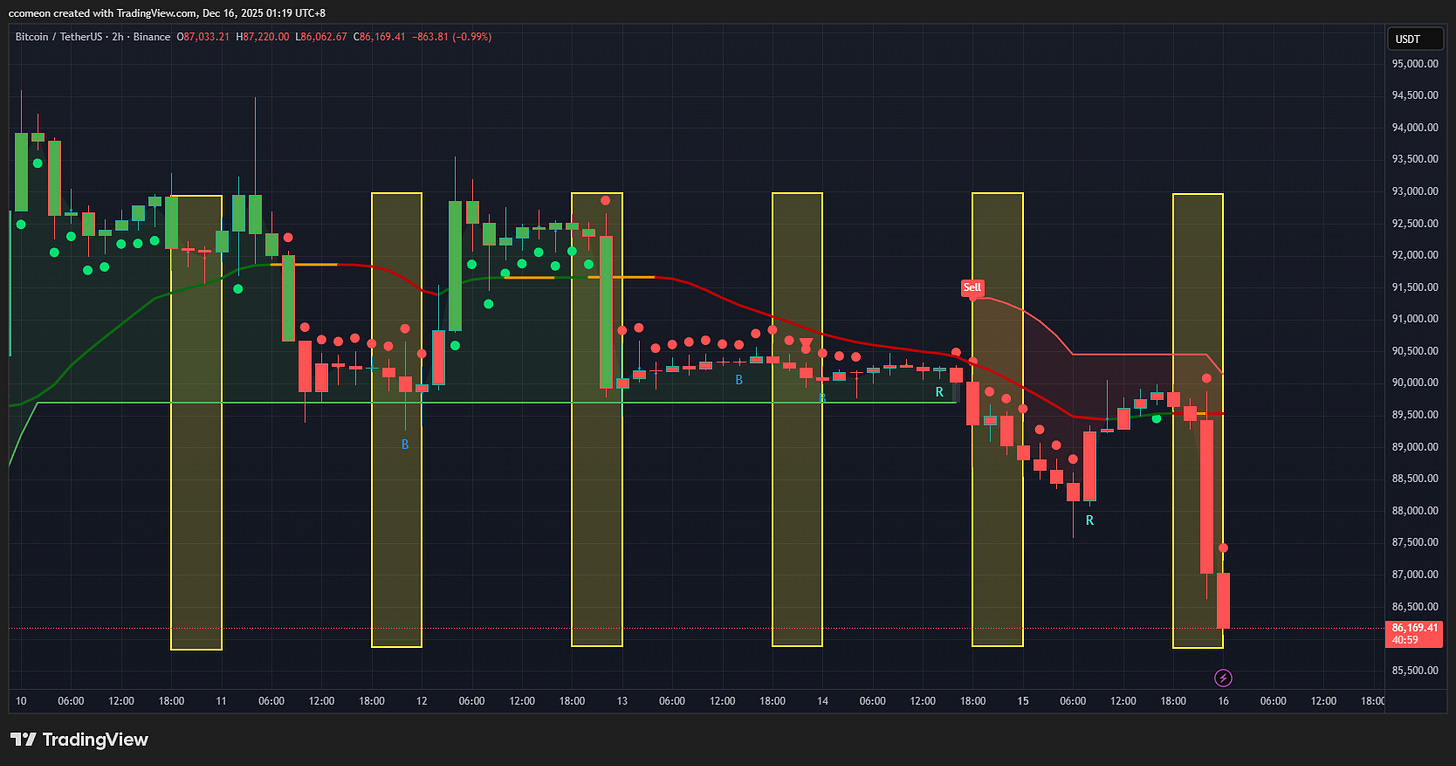Open the USDT currency selector

(1415, 40)
